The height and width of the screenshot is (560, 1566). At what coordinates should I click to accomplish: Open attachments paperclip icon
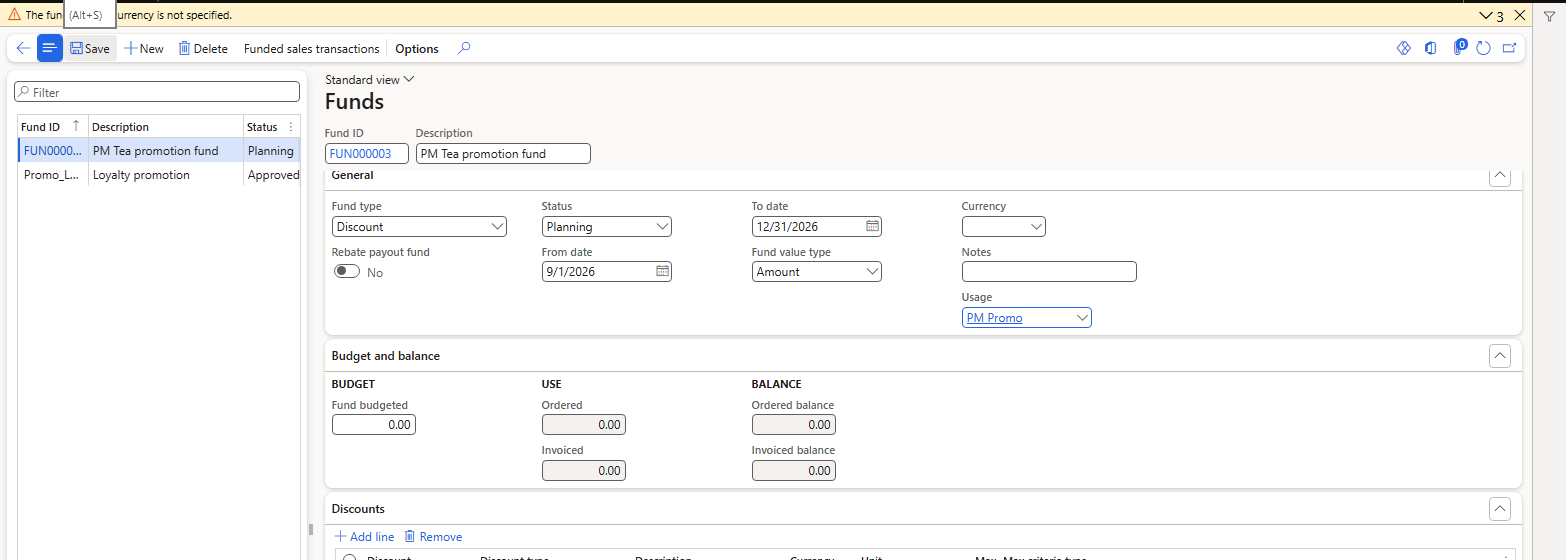(1459, 48)
